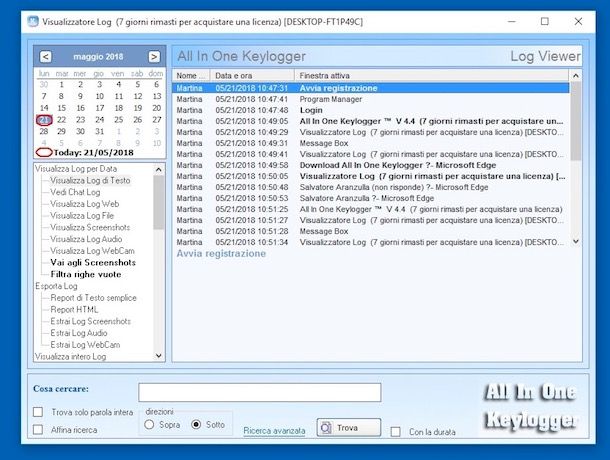
Task: Click the Visualizzatore Log title bar app icon
Action: [x=33, y=21]
